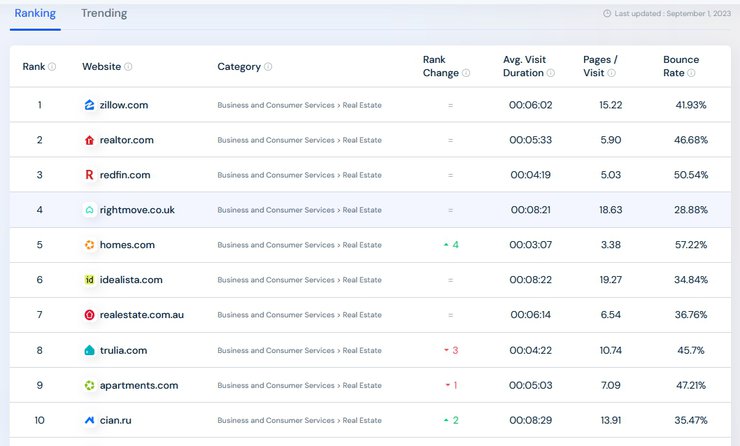Click the green up arrow for homes.com
The height and width of the screenshot is (446, 740).
coord(446,244)
